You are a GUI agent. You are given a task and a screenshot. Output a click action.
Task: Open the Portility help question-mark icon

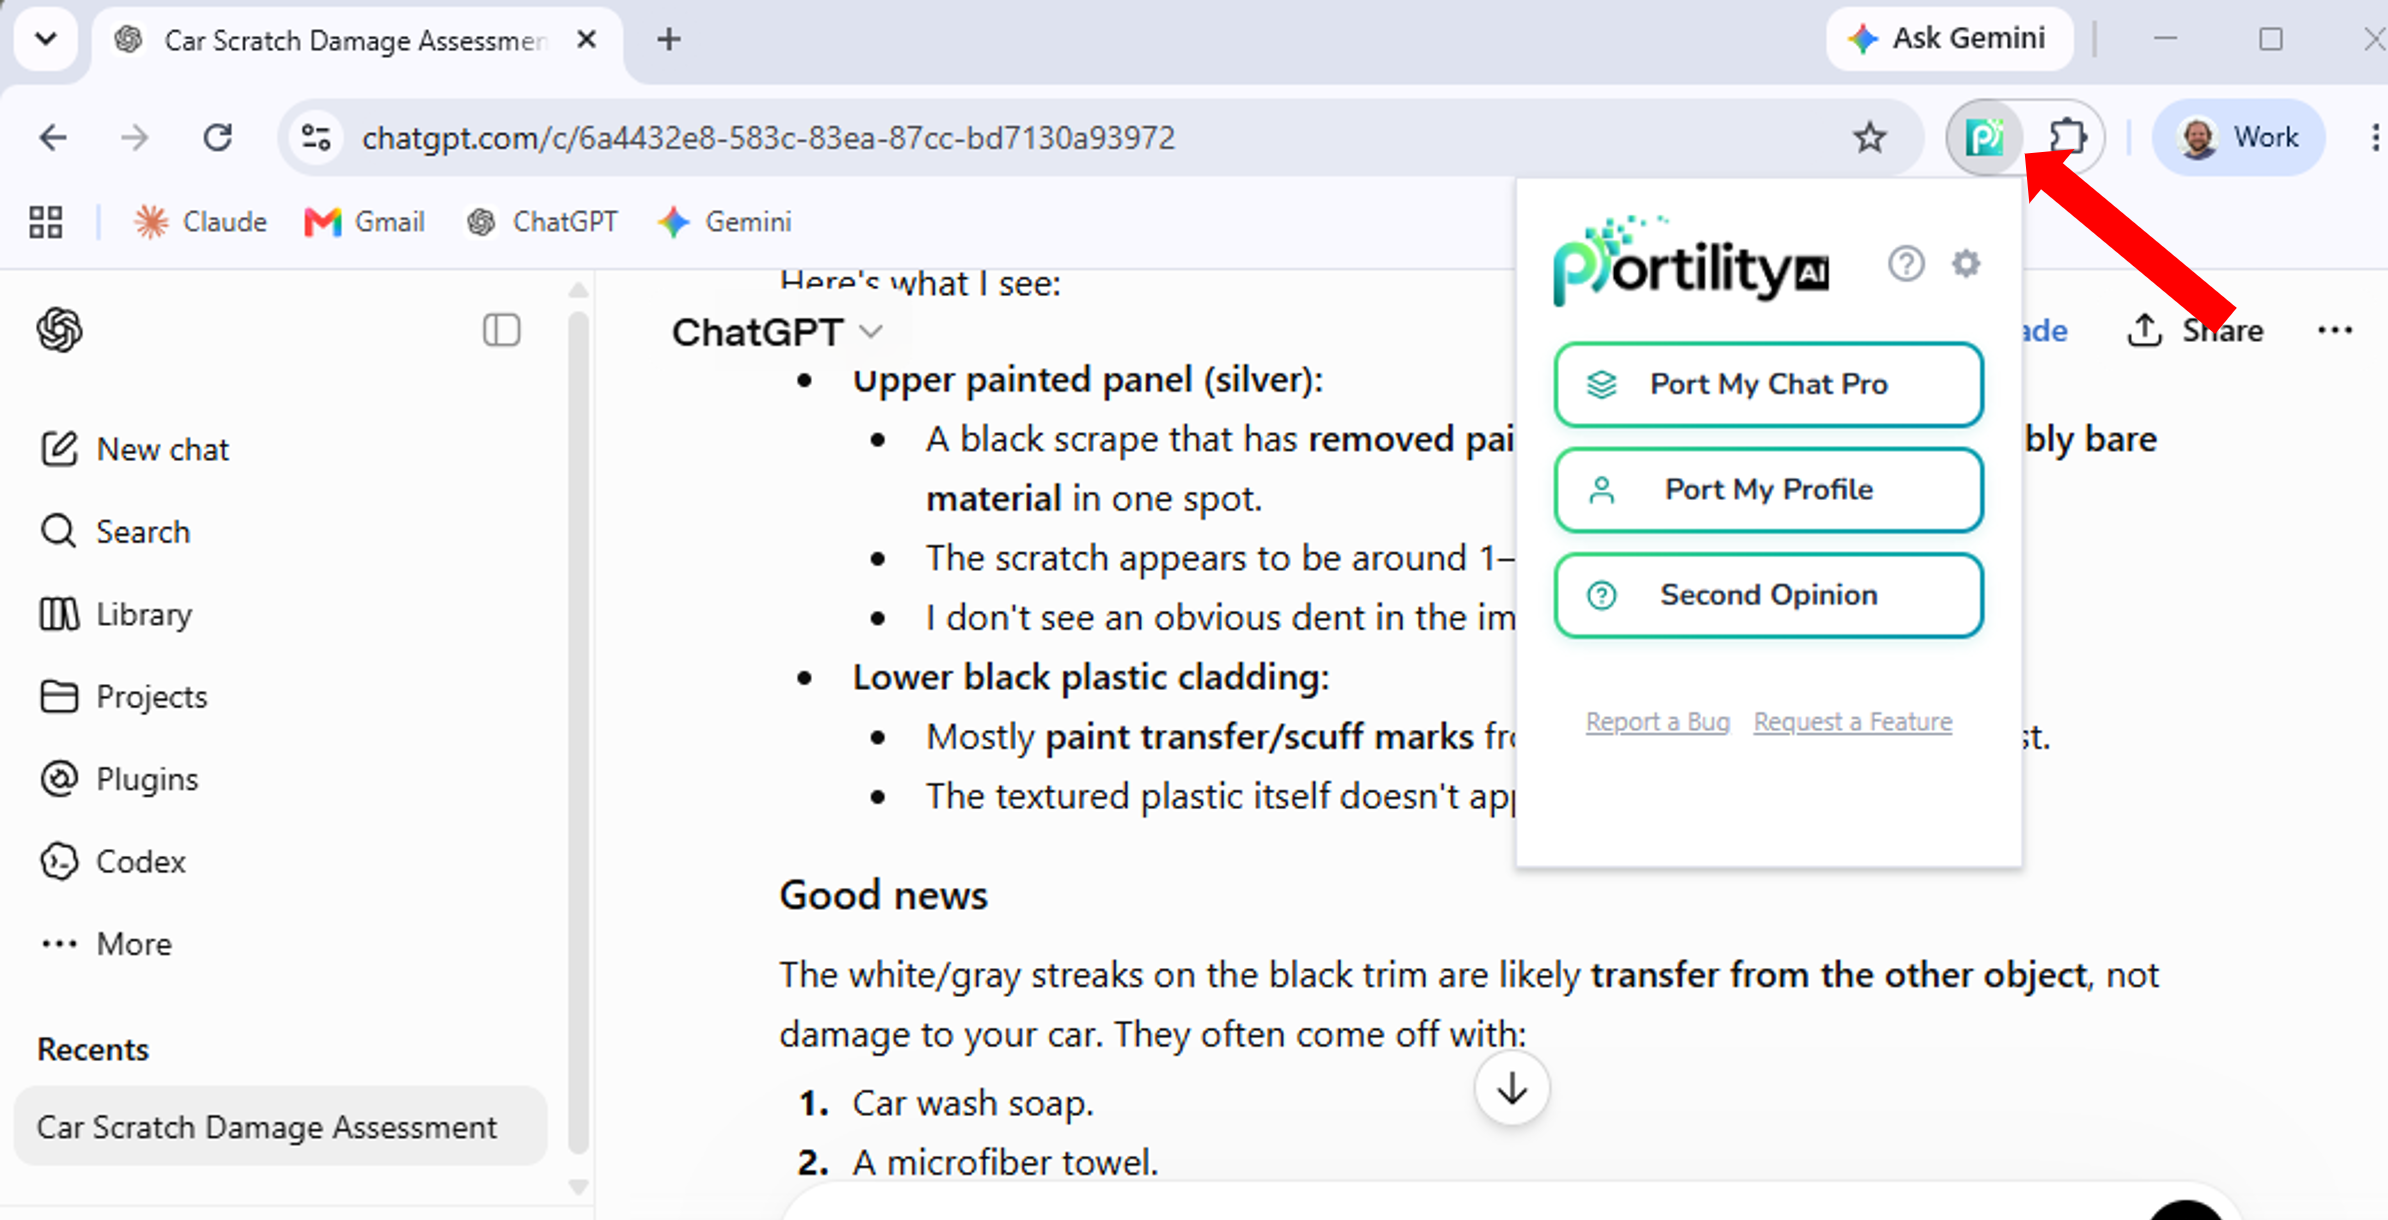pyautogui.click(x=1906, y=264)
